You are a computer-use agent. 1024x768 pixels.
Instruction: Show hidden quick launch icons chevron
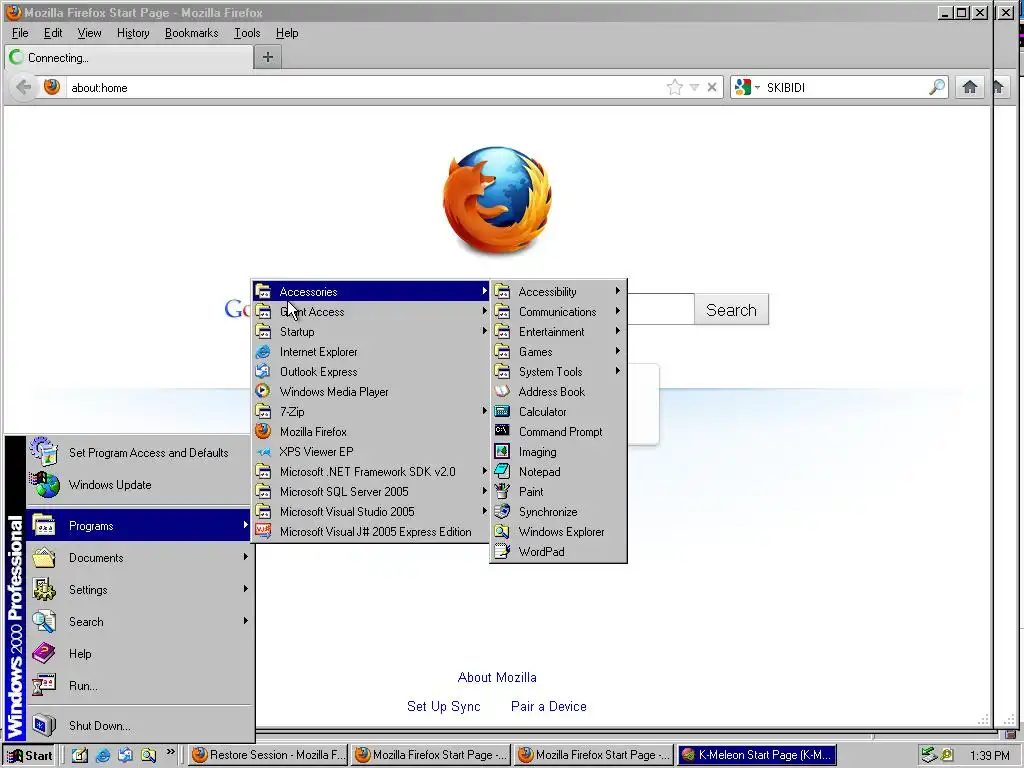coord(170,752)
